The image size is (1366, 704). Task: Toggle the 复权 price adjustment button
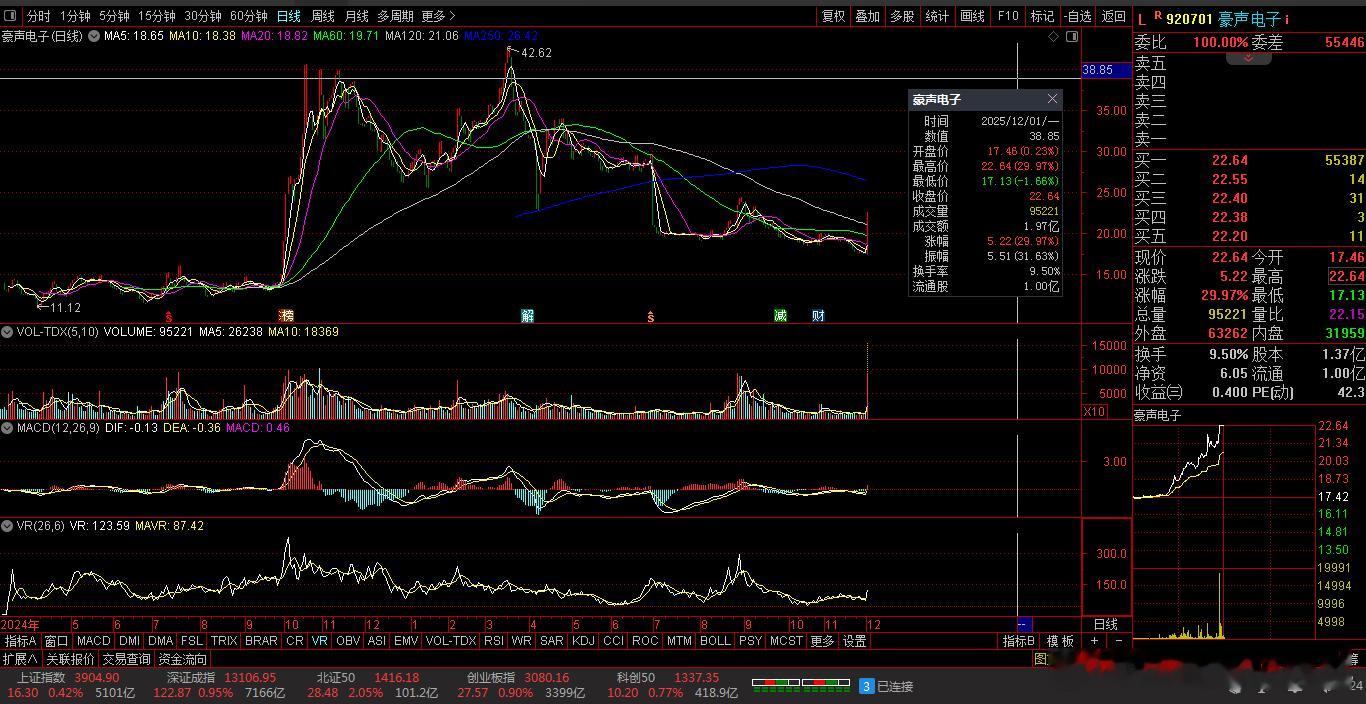click(833, 16)
